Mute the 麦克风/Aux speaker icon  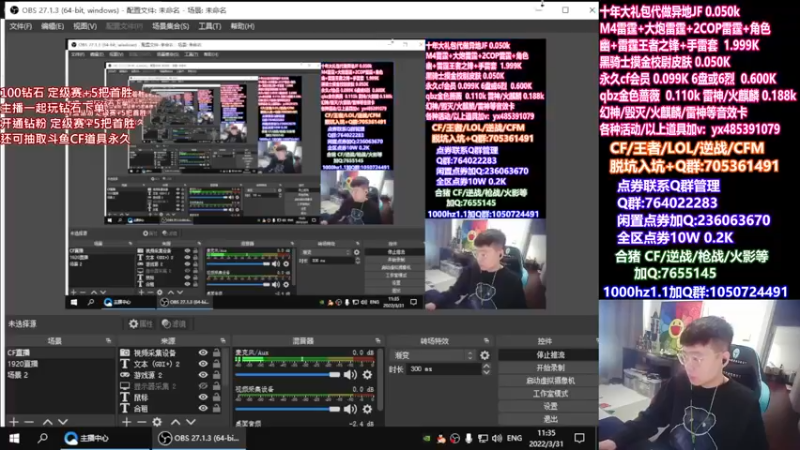[x=350, y=375]
